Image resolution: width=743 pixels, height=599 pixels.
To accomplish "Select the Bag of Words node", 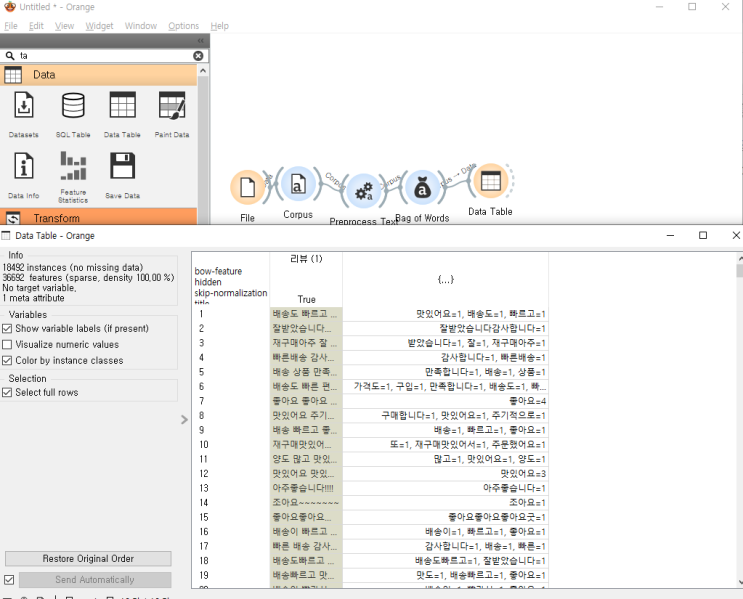I will click(422, 188).
